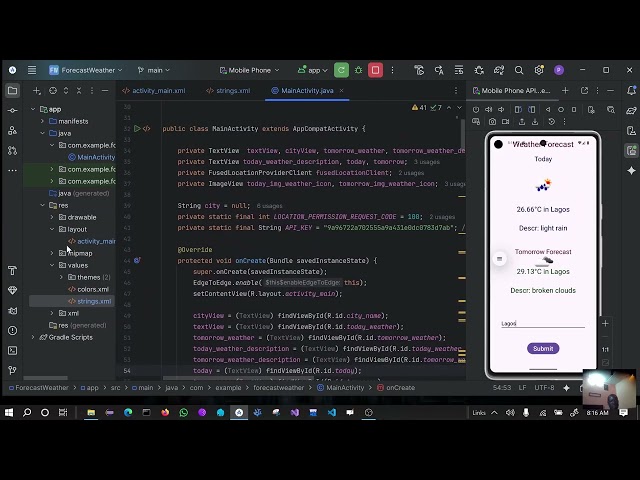The height and width of the screenshot is (480, 640).
Task: Click the project tree horizontal scrollbar
Action: pyautogui.click(x=45, y=378)
